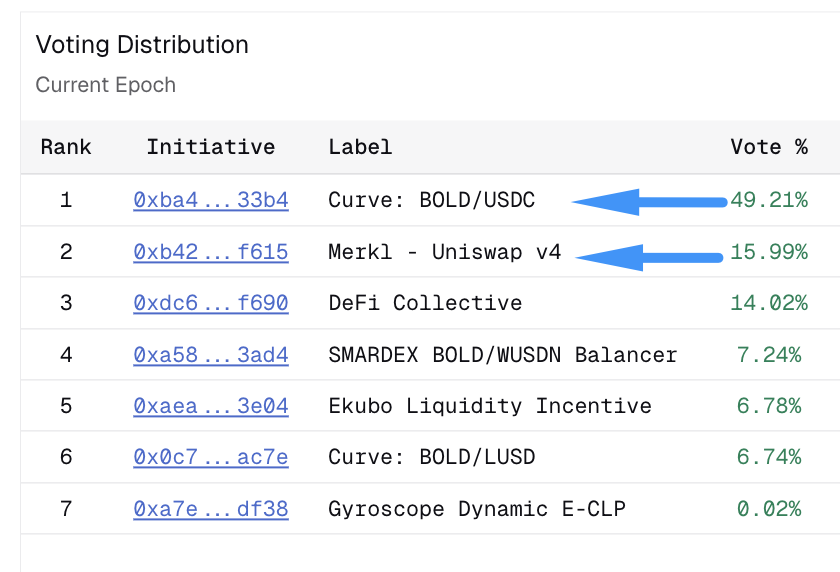The height and width of the screenshot is (572, 840).
Task: Open initiative link 0xa7e...df38
Action: [x=211, y=509]
